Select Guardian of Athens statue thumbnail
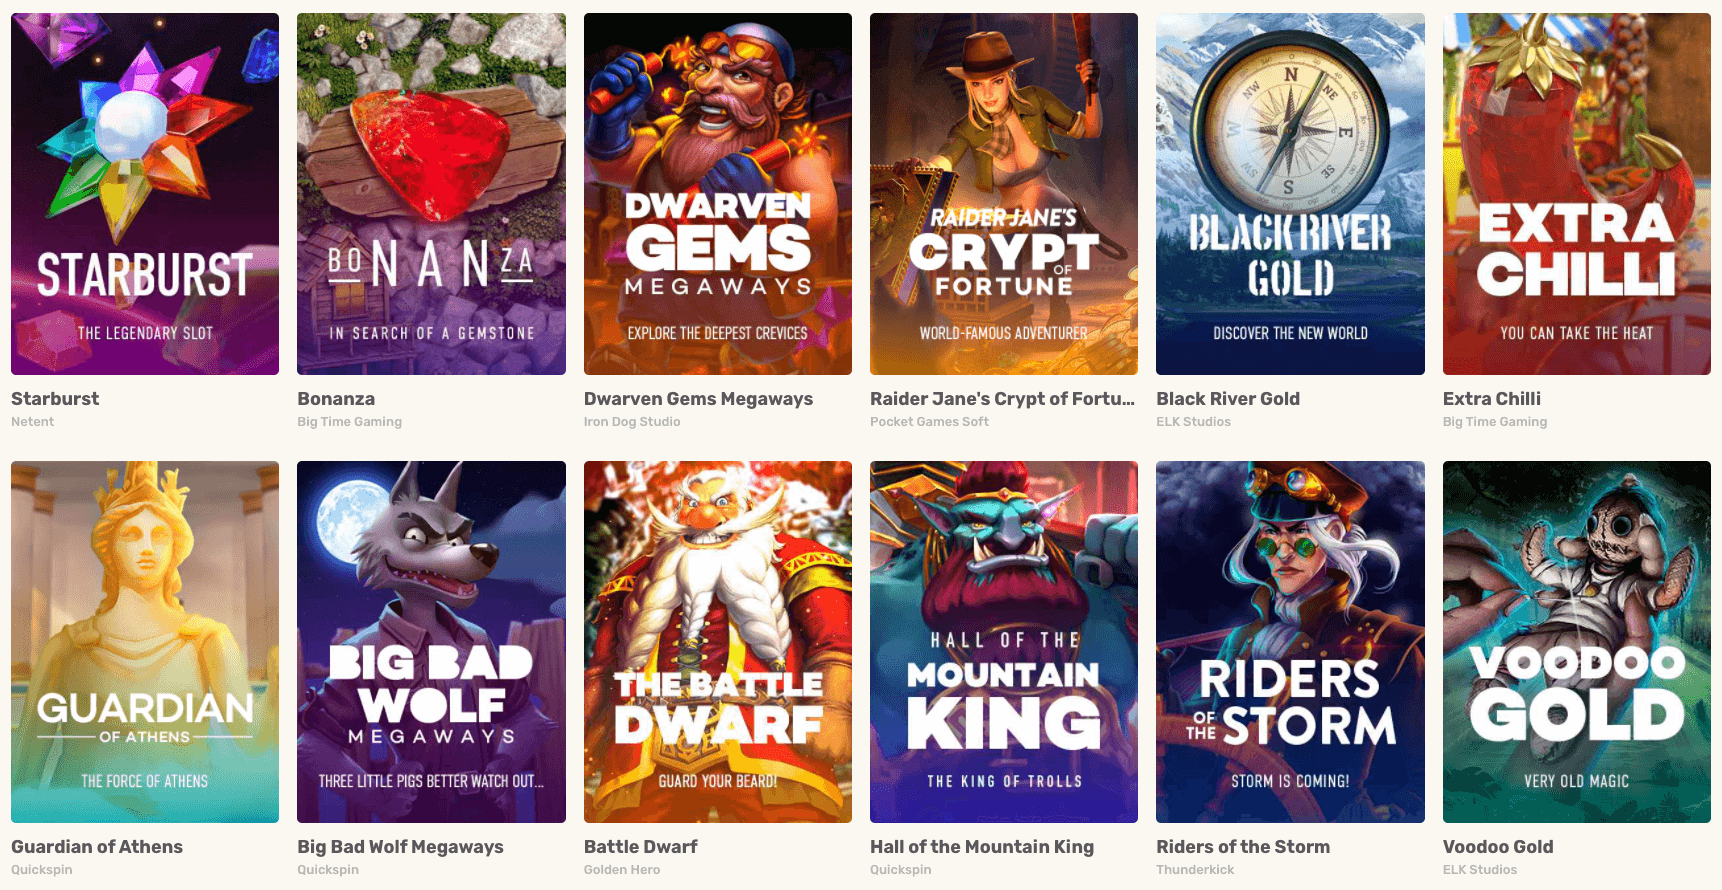 (x=145, y=642)
